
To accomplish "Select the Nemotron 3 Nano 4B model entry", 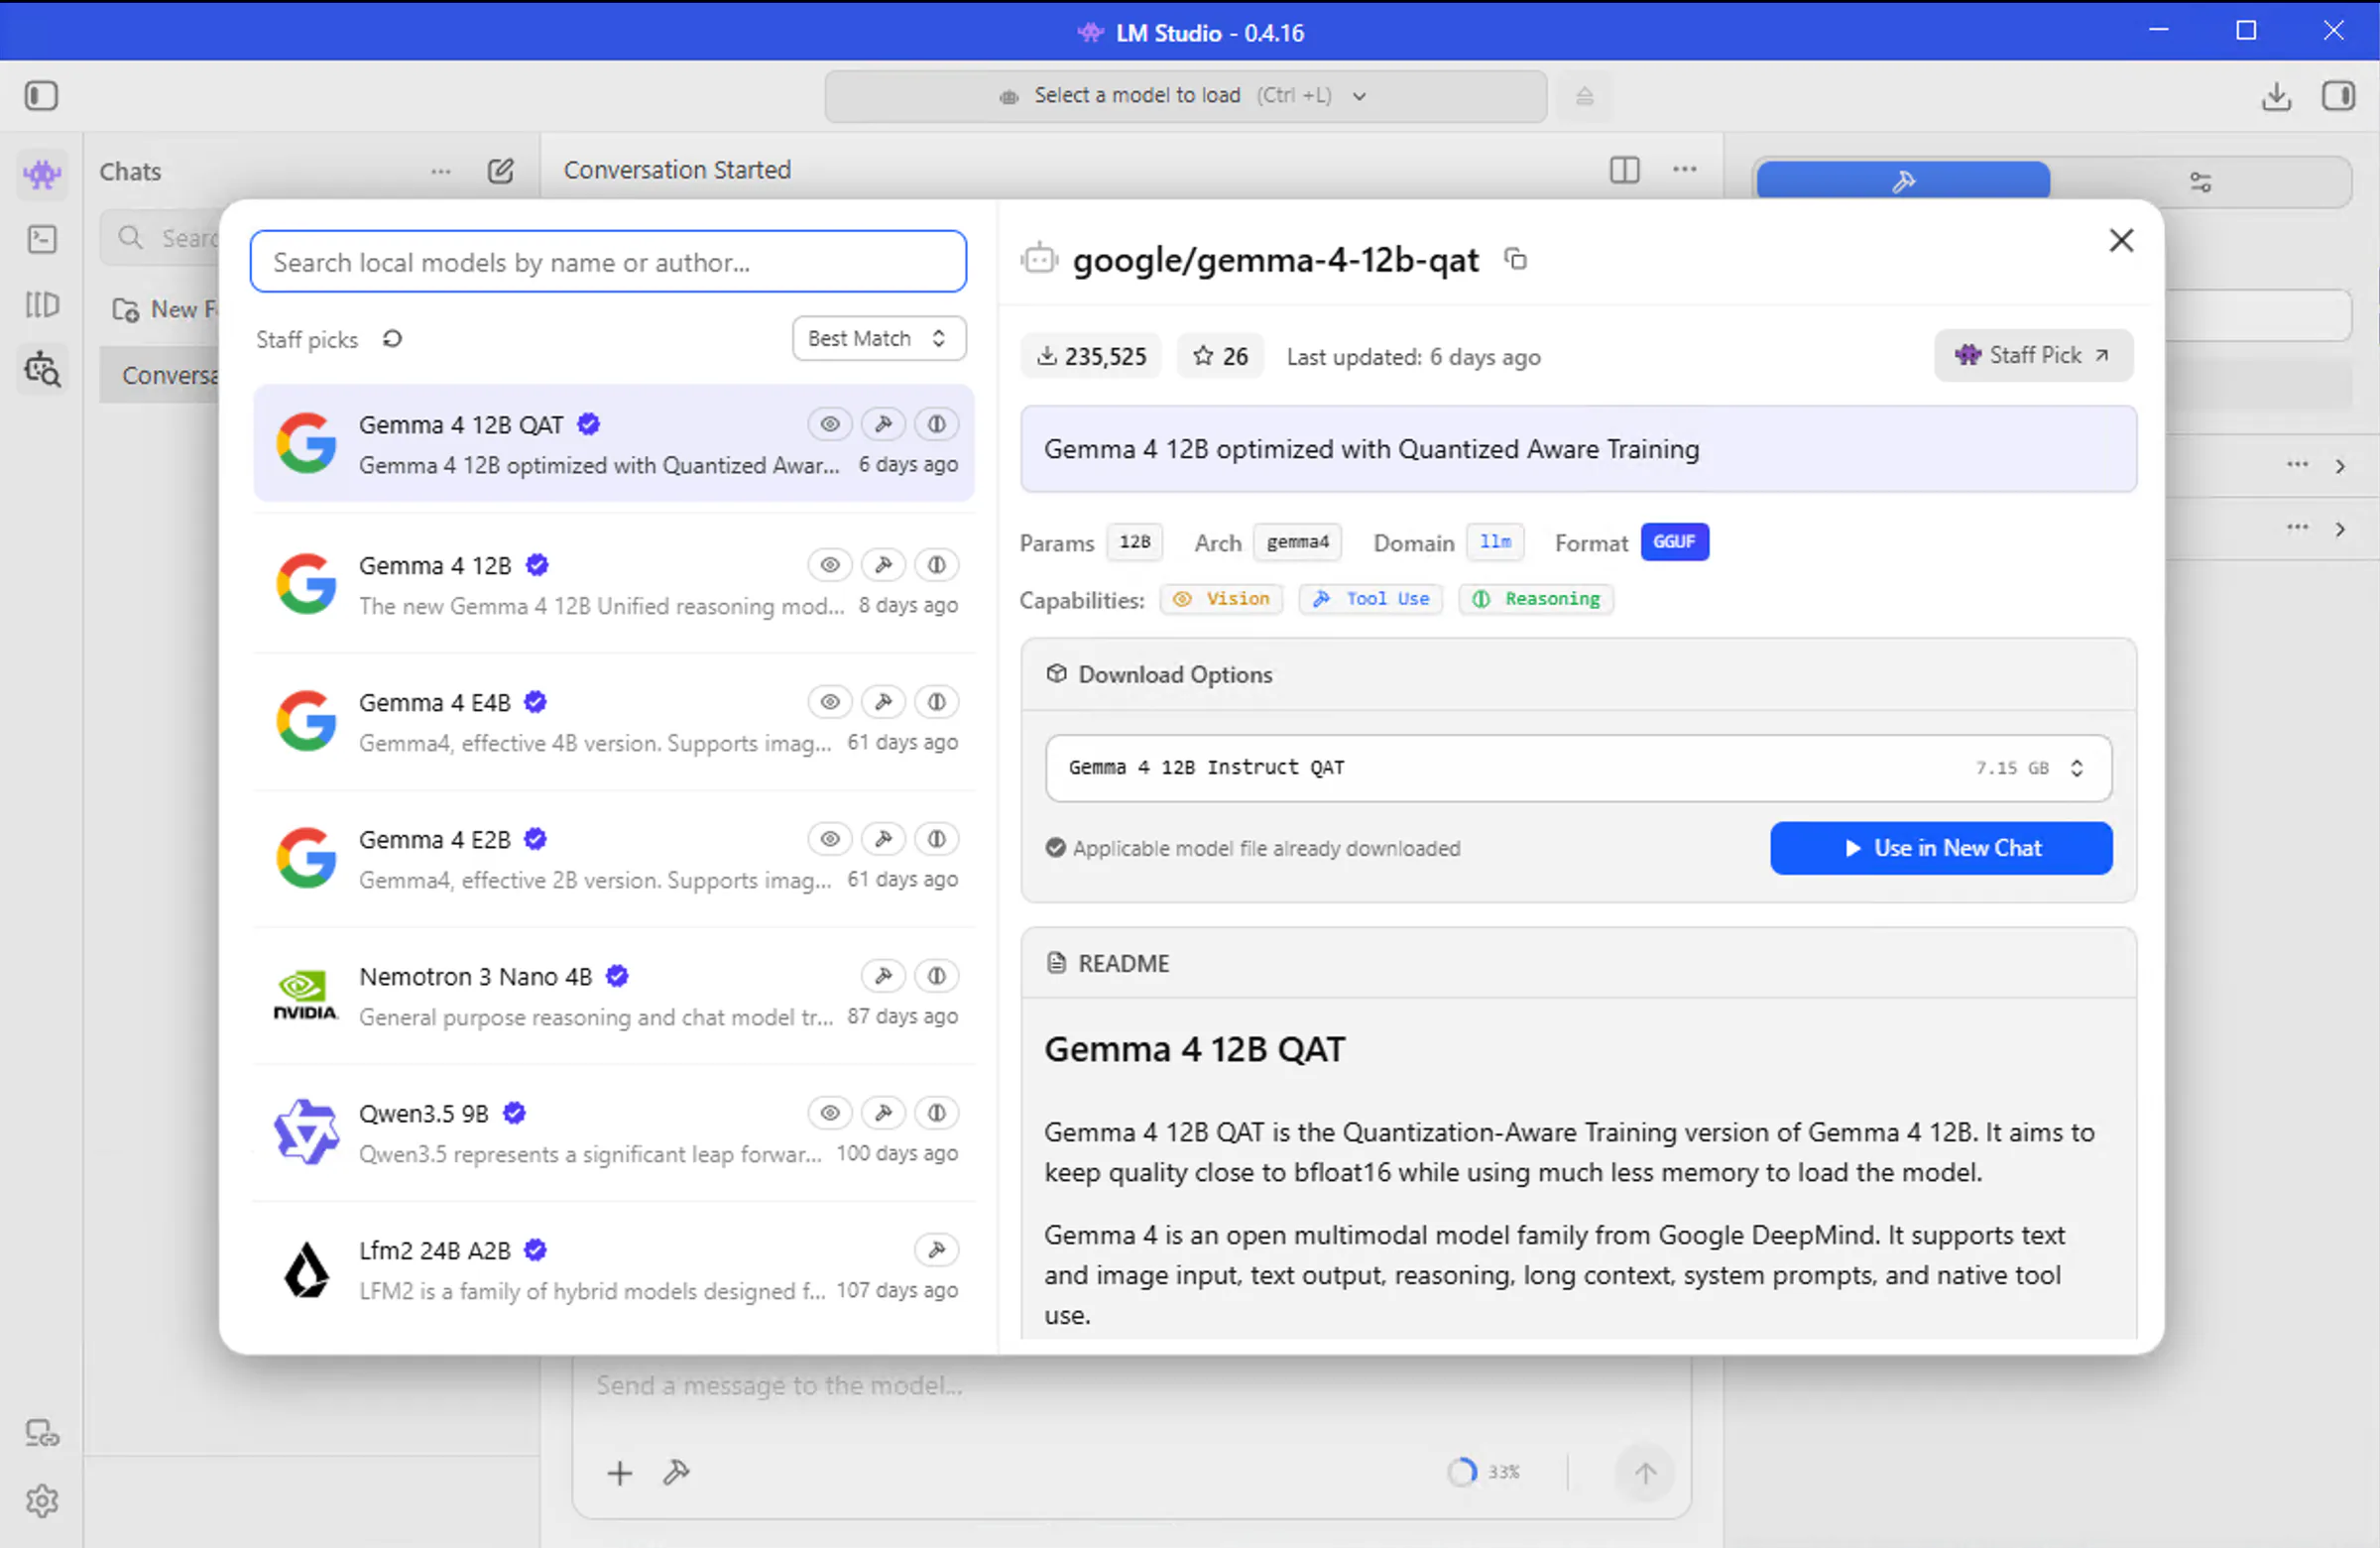I will [x=614, y=995].
